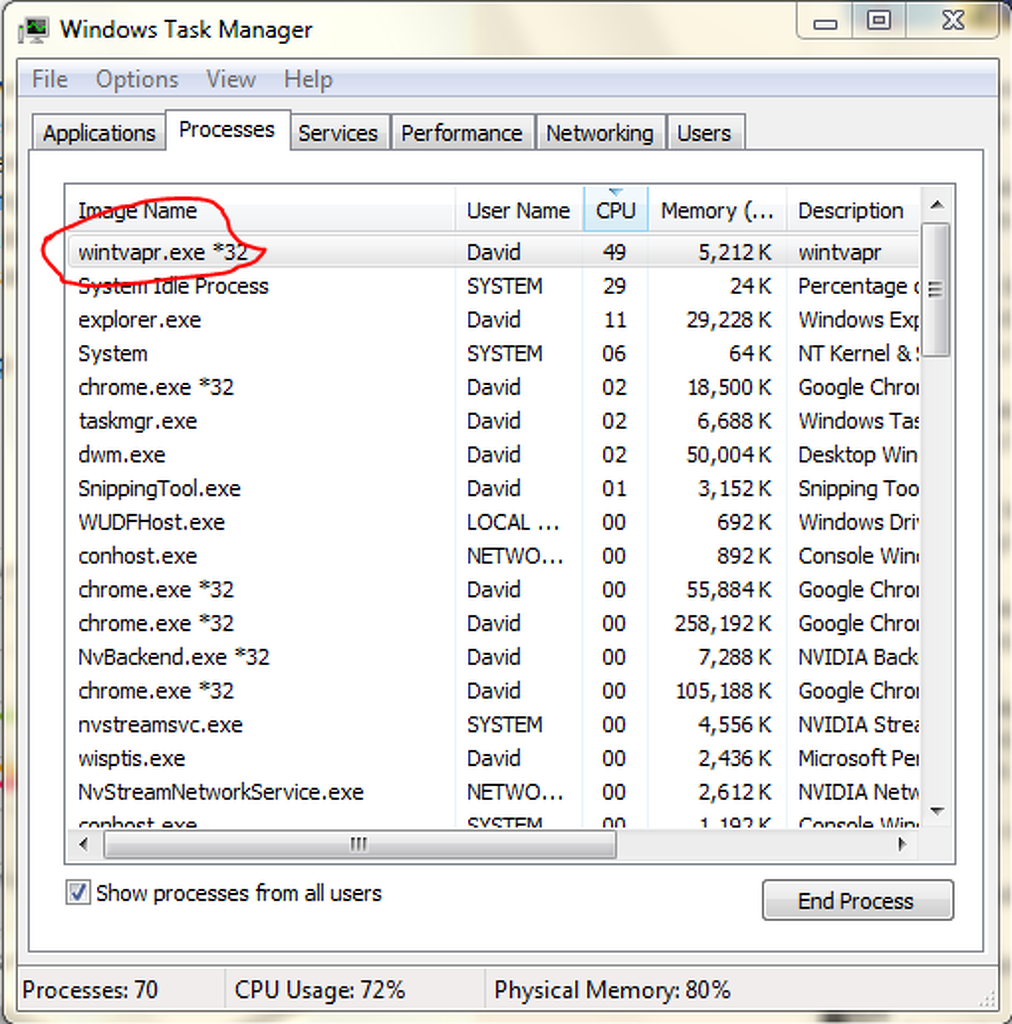The height and width of the screenshot is (1024, 1012).
Task: Sort by Memory column header
Action: (x=717, y=210)
